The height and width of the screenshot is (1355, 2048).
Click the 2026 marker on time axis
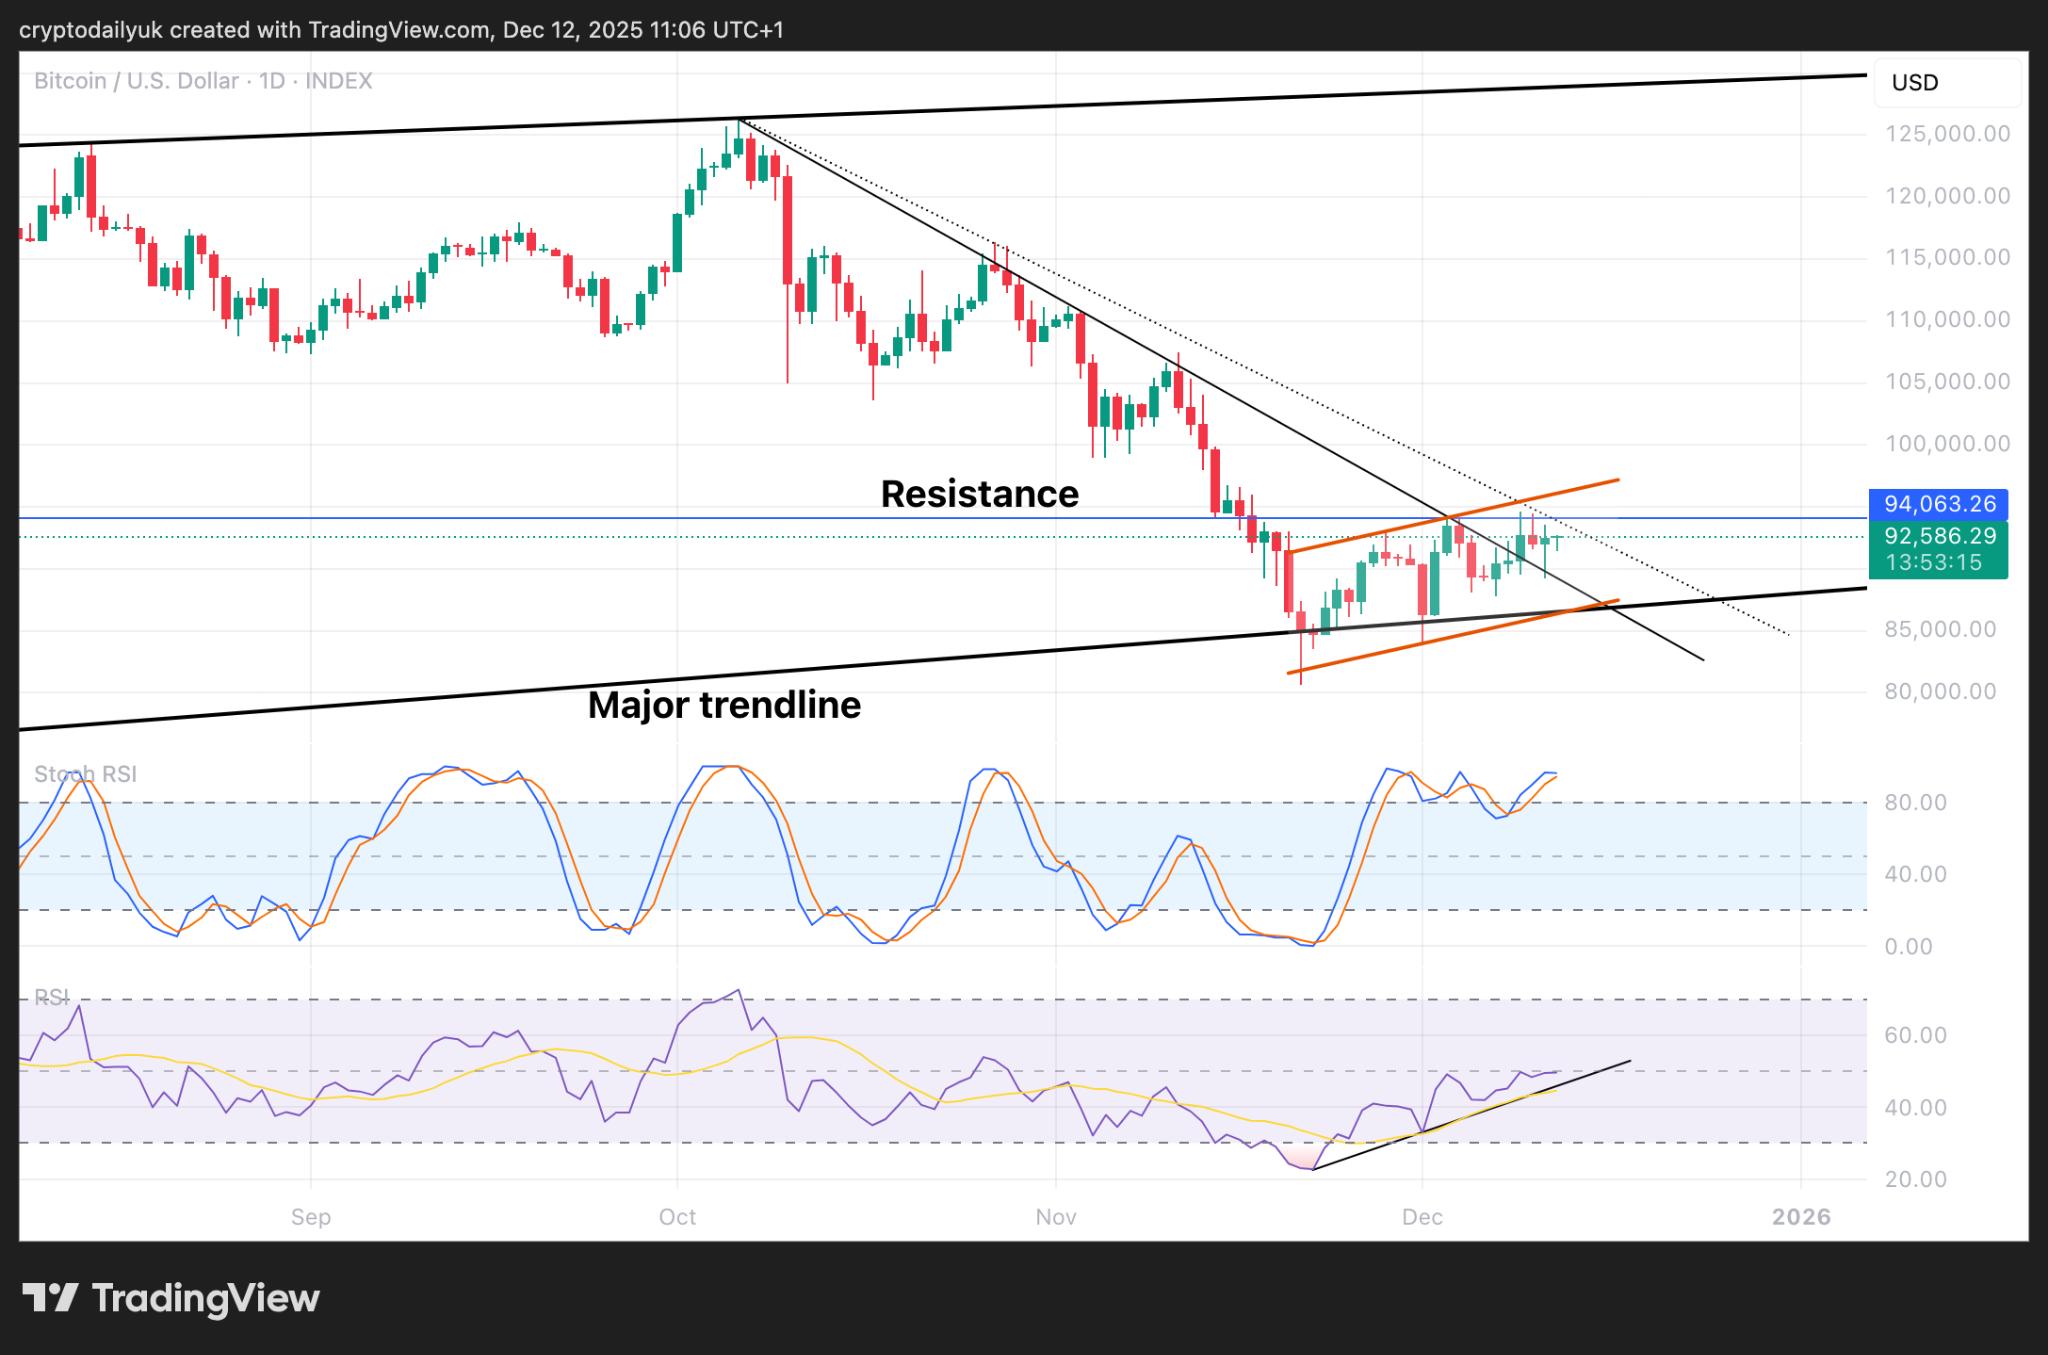(x=1801, y=1217)
